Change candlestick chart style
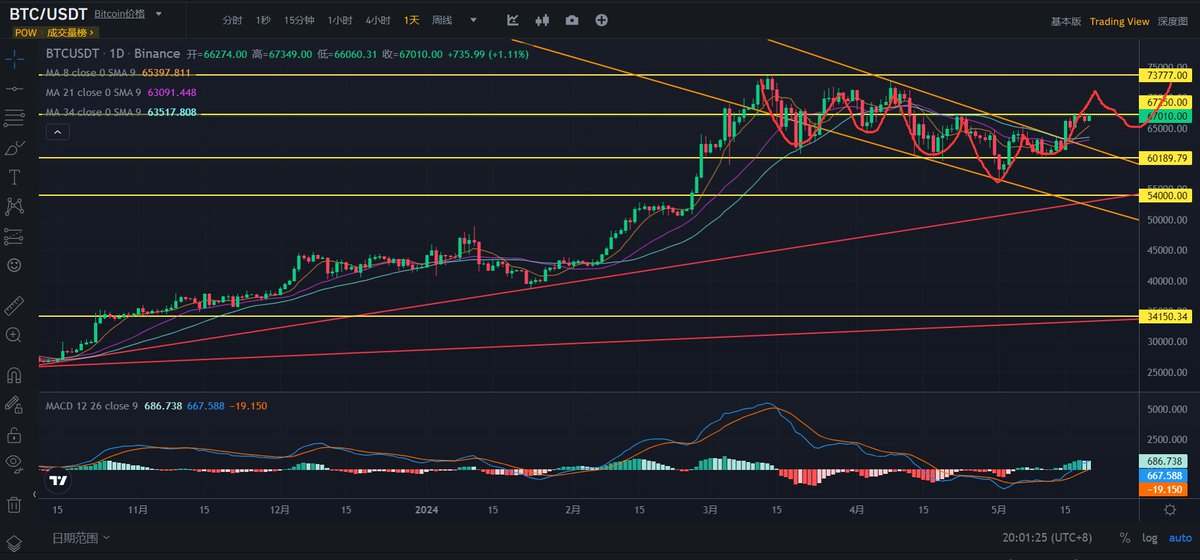1200x560 pixels. click(543, 20)
